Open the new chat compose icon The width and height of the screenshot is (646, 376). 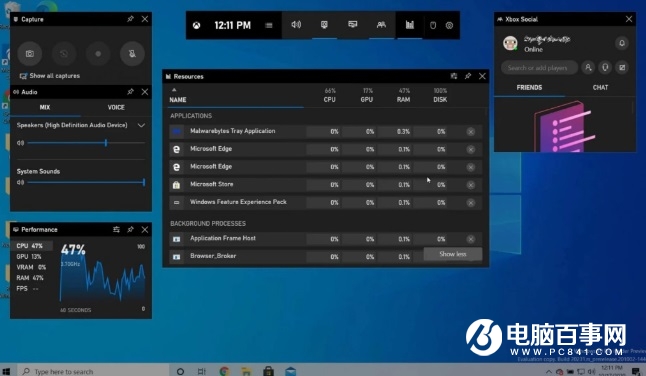click(x=623, y=68)
